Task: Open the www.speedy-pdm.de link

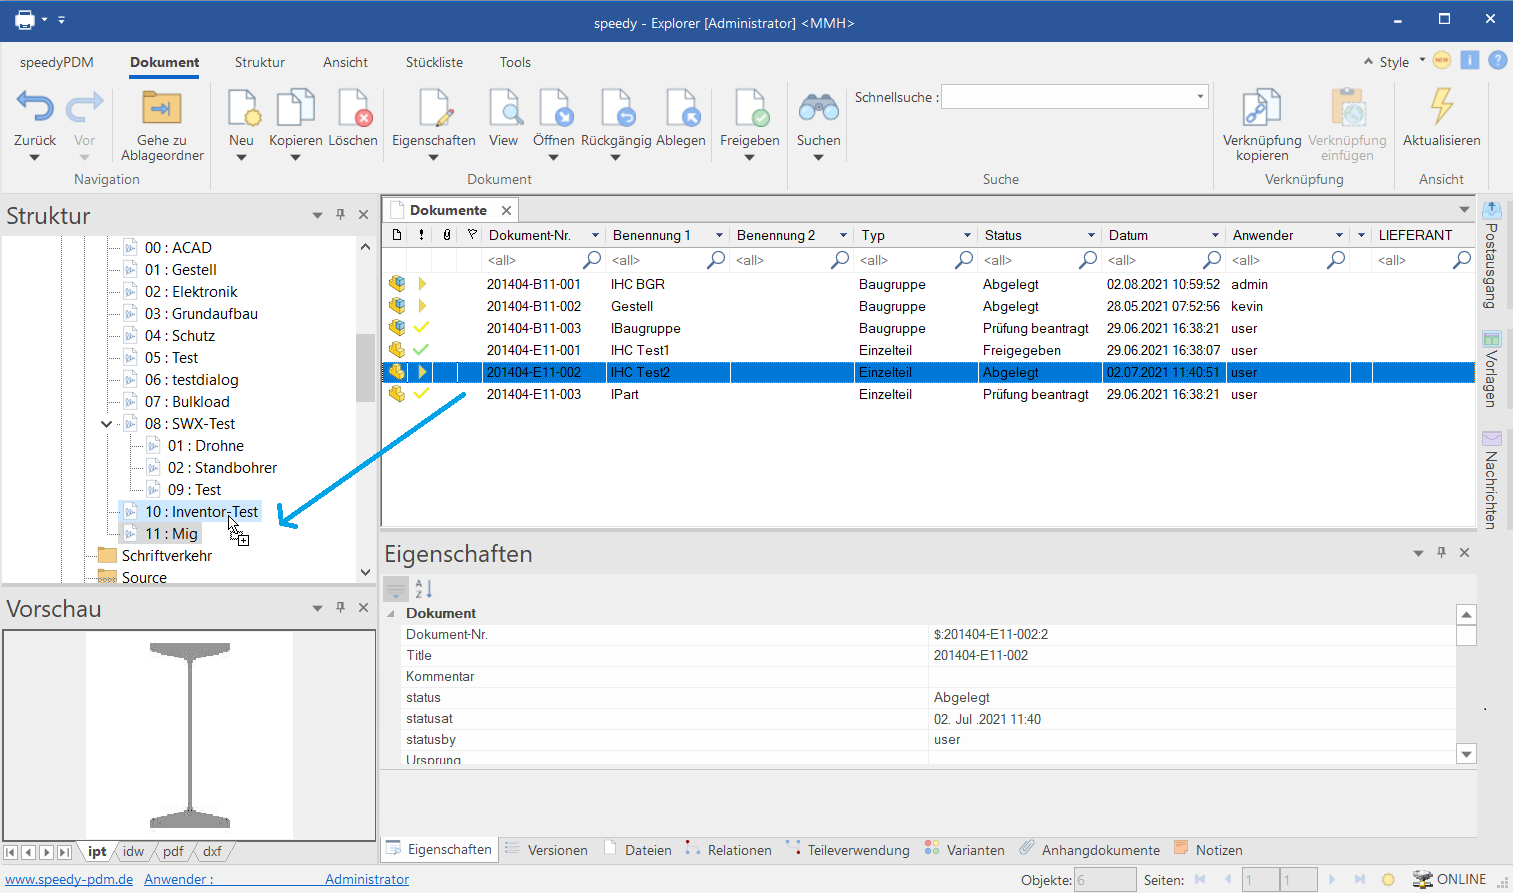Action: [x=69, y=879]
